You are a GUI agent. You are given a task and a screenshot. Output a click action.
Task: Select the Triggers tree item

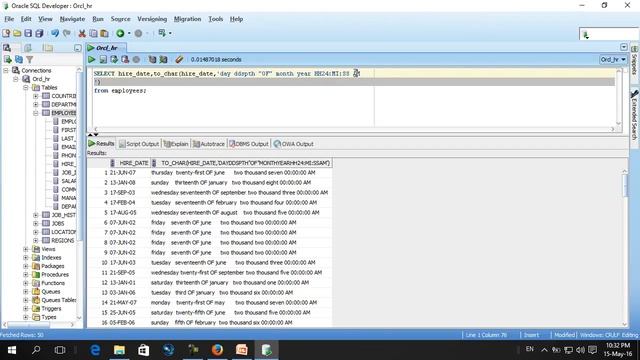coord(51,309)
